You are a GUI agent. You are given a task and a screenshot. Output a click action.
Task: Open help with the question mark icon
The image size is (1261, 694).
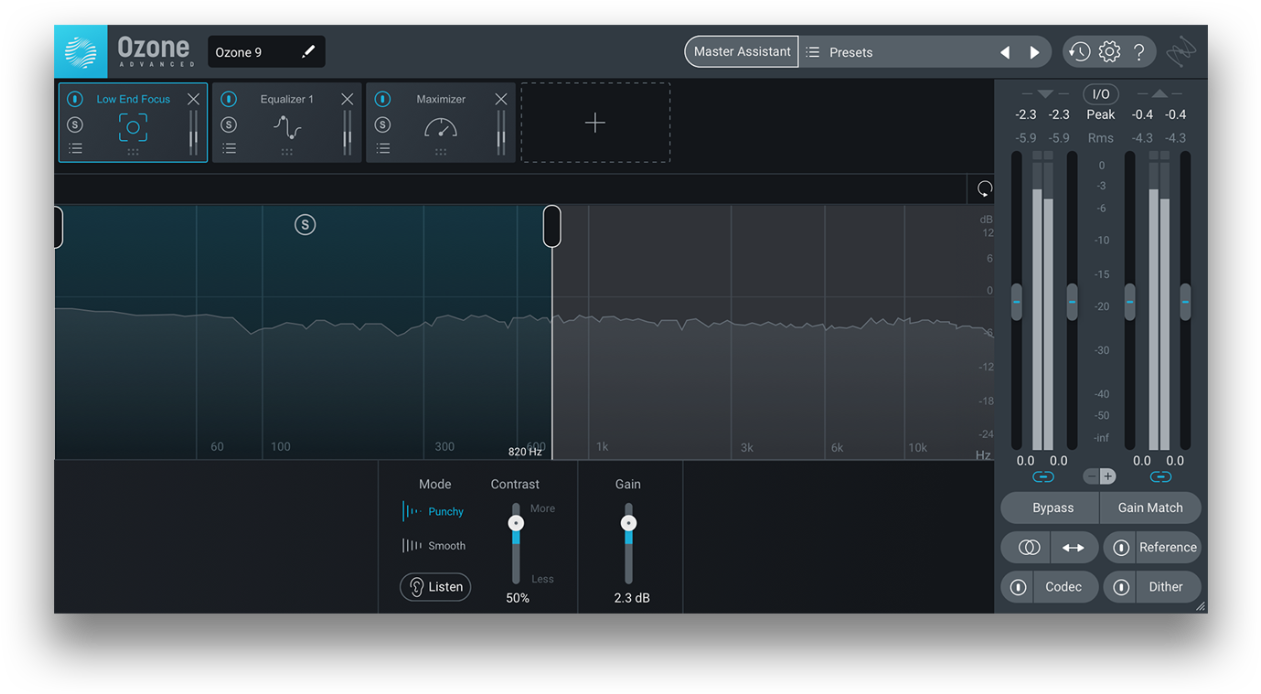coord(1139,52)
